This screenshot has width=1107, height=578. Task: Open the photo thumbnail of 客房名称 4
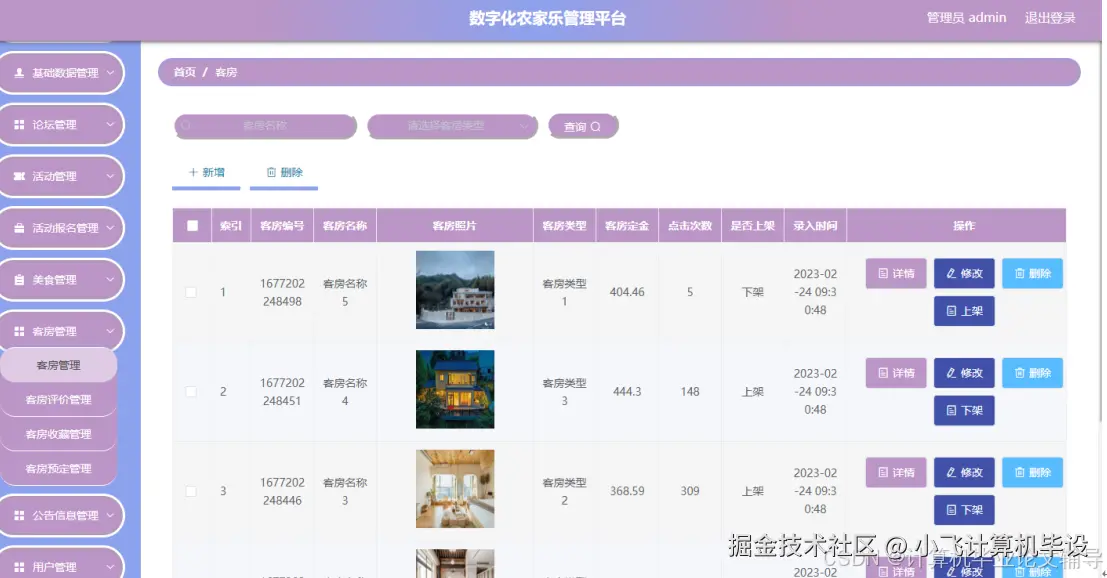tap(455, 390)
